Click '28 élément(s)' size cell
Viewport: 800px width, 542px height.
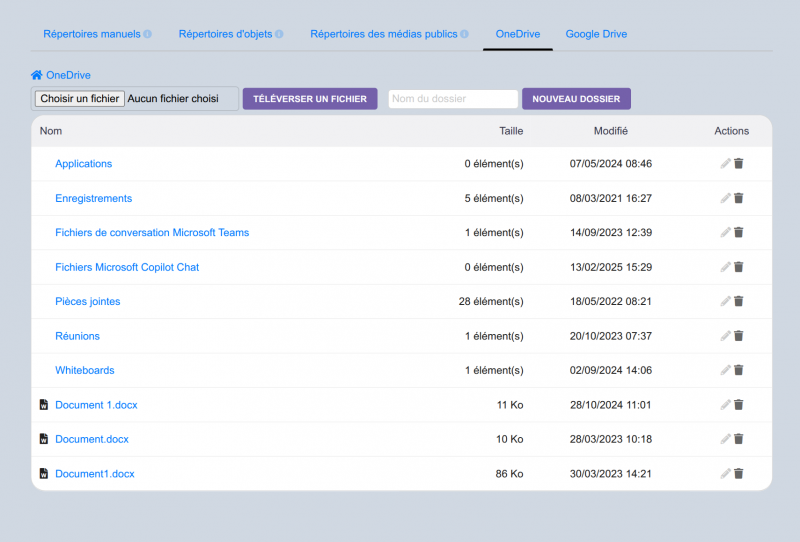491,301
